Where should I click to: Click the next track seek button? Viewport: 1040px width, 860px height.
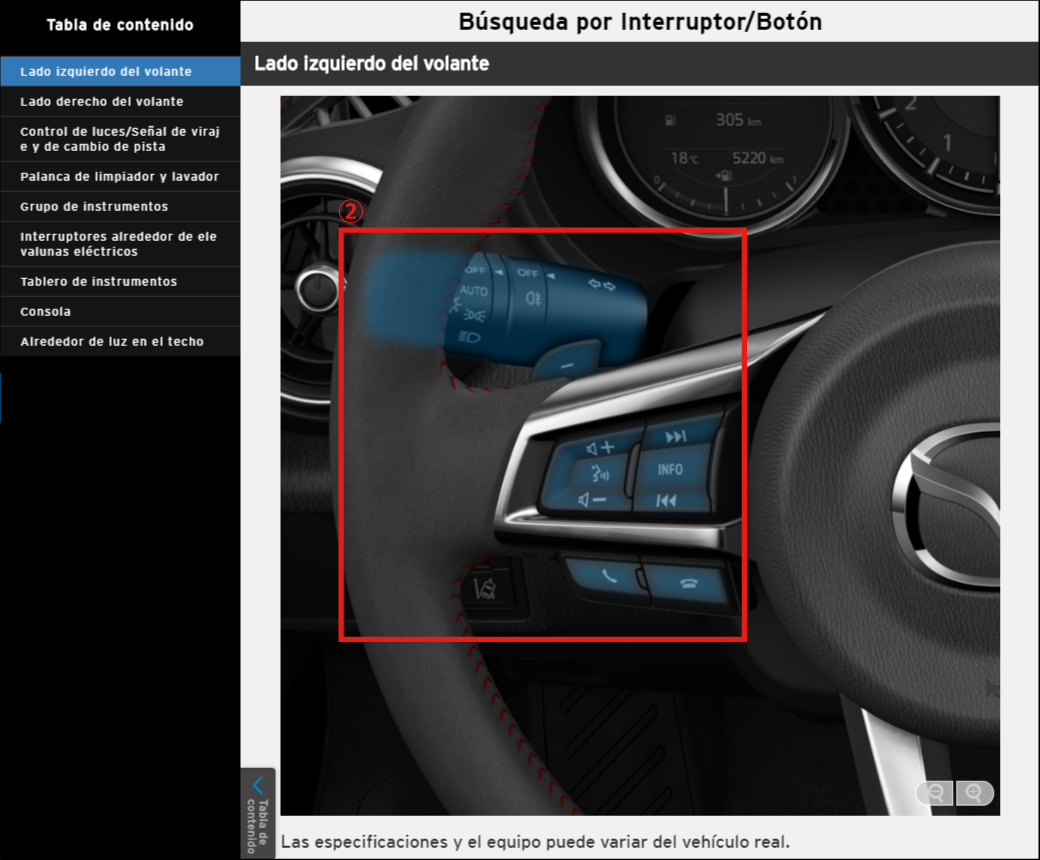click(x=676, y=437)
